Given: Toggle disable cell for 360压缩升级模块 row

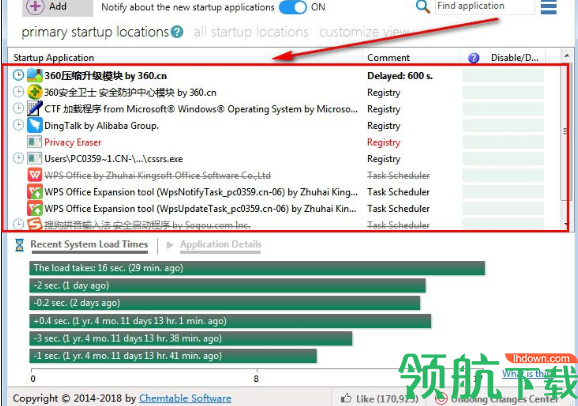Looking at the screenshot, I should pos(503,76).
